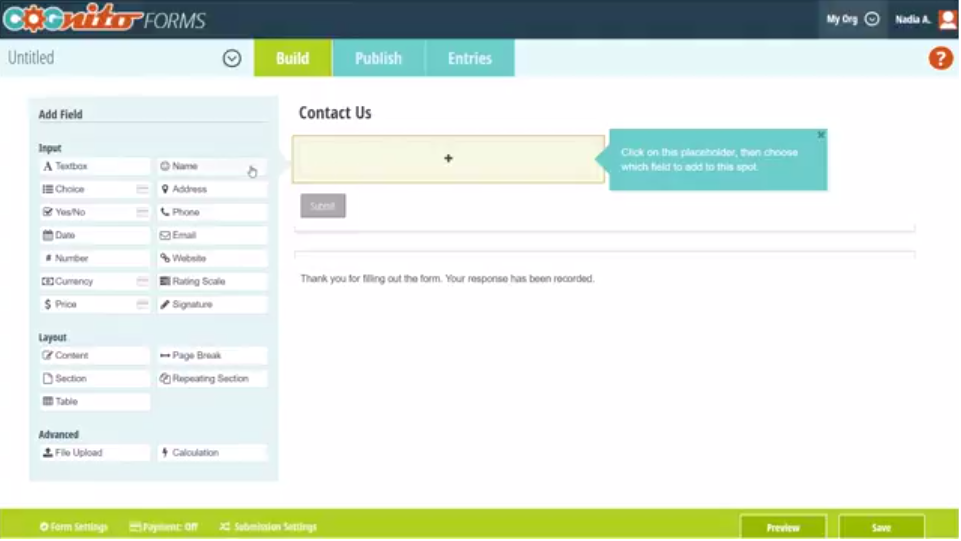Click the orange help question mark icon

[940, 58]
